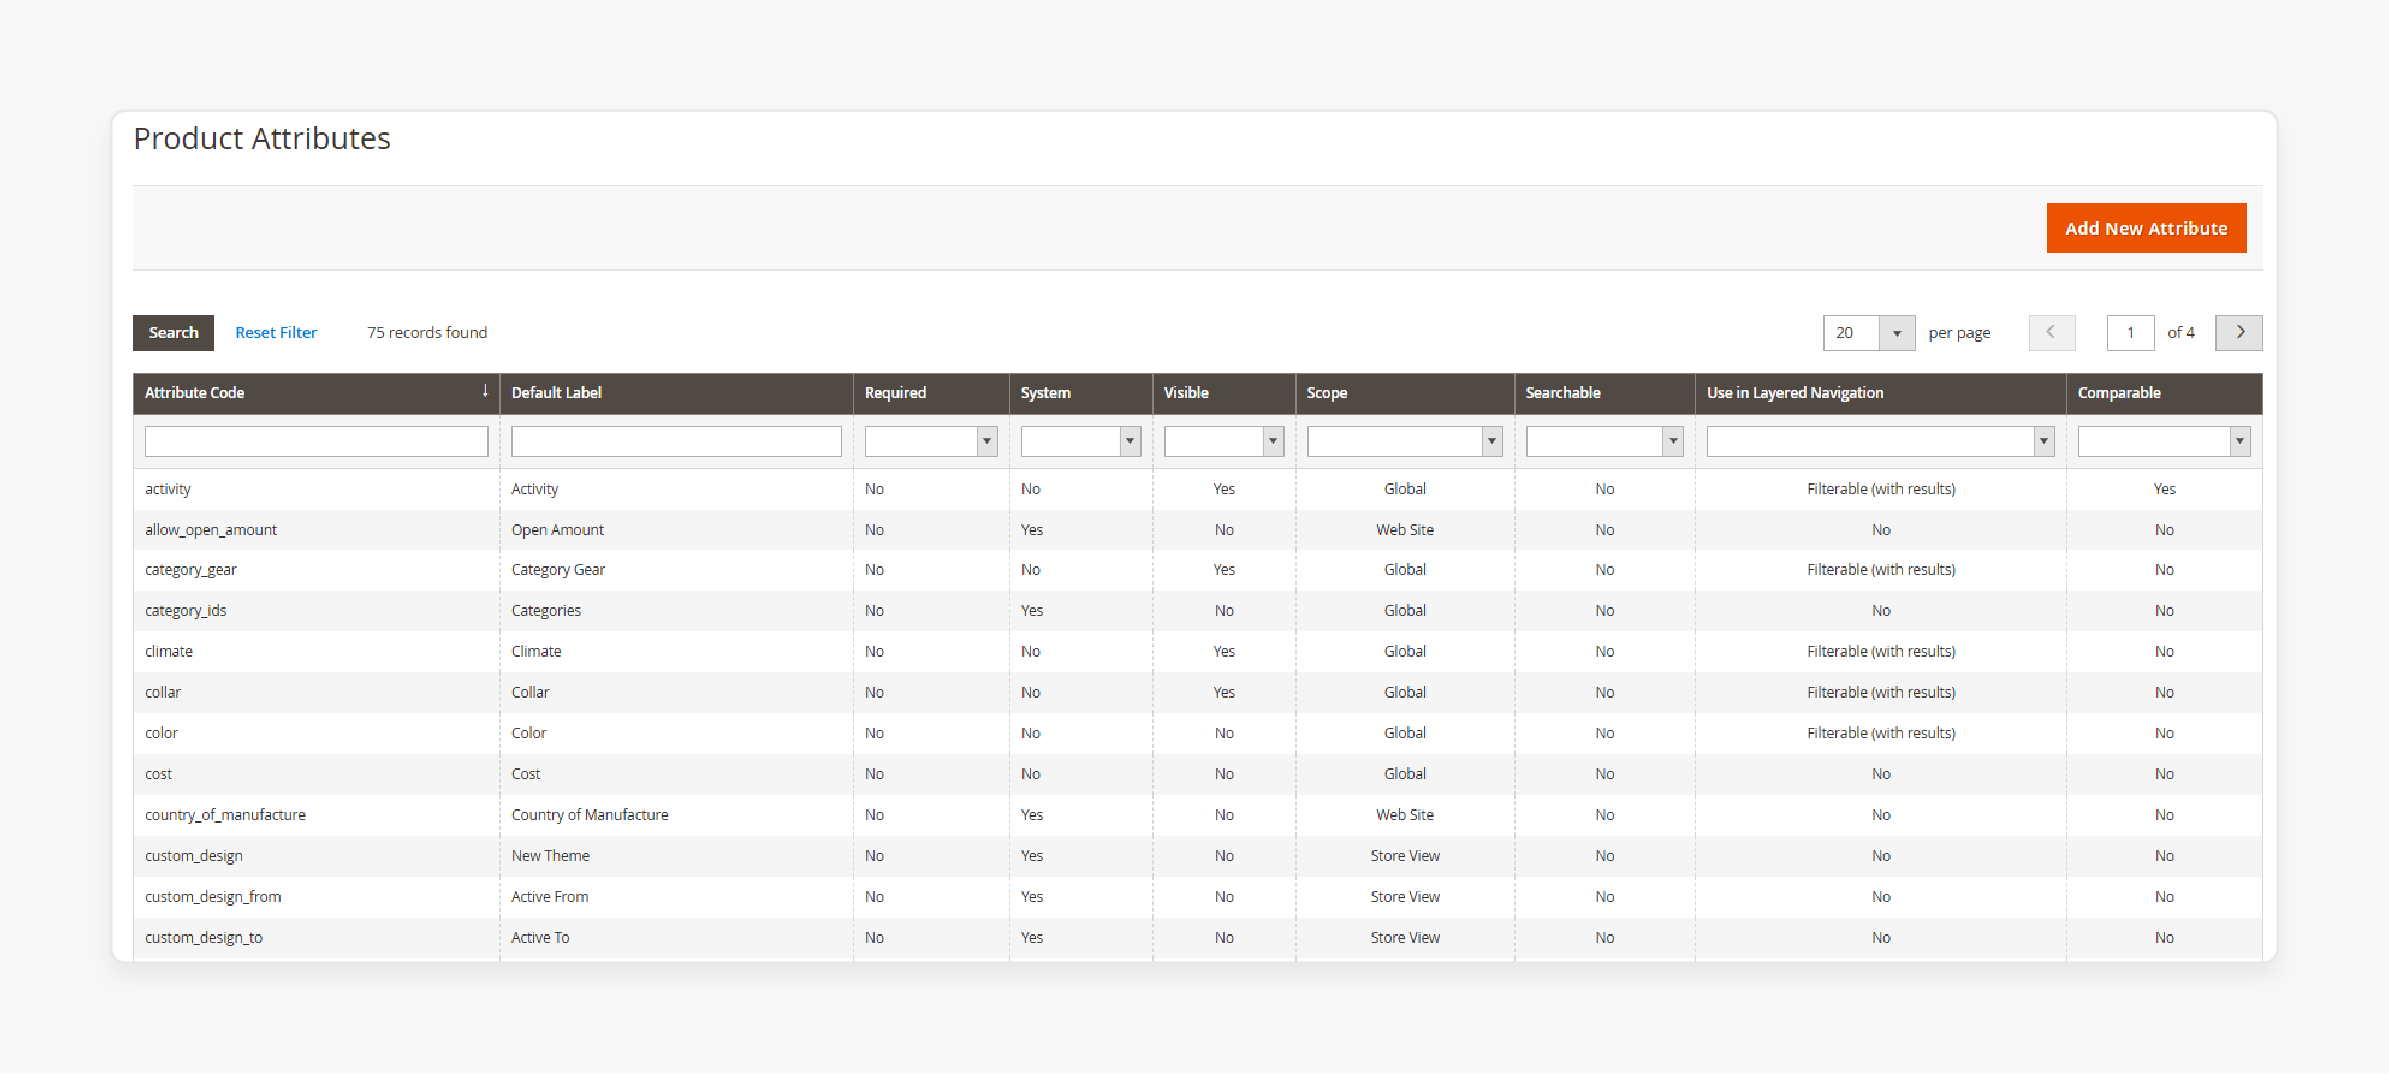Viewport: 2389px width, 1074px height.
Task: Click the New Theme default label
Action: 550,856
